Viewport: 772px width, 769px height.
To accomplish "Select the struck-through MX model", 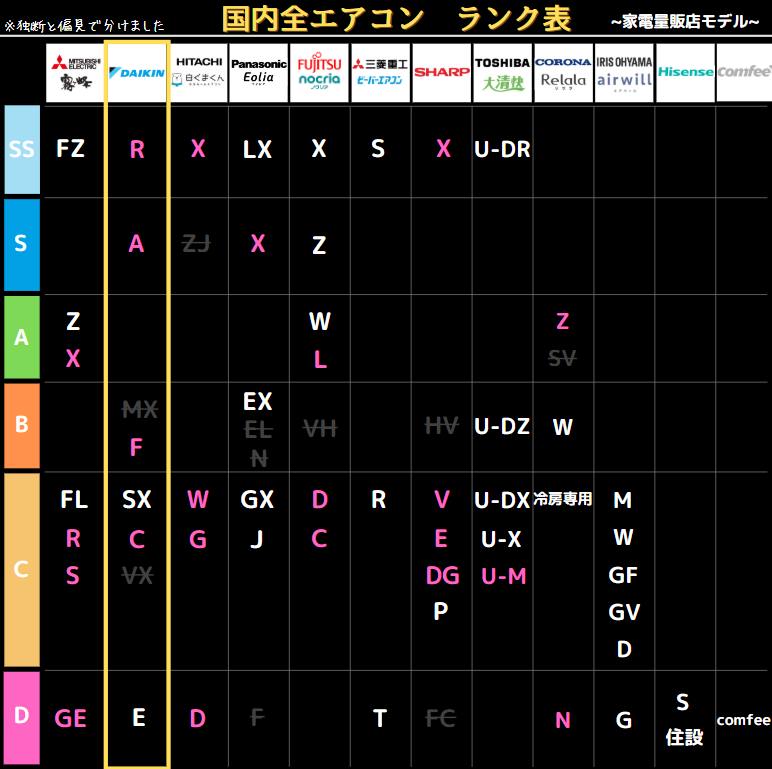I will point(140,410).
